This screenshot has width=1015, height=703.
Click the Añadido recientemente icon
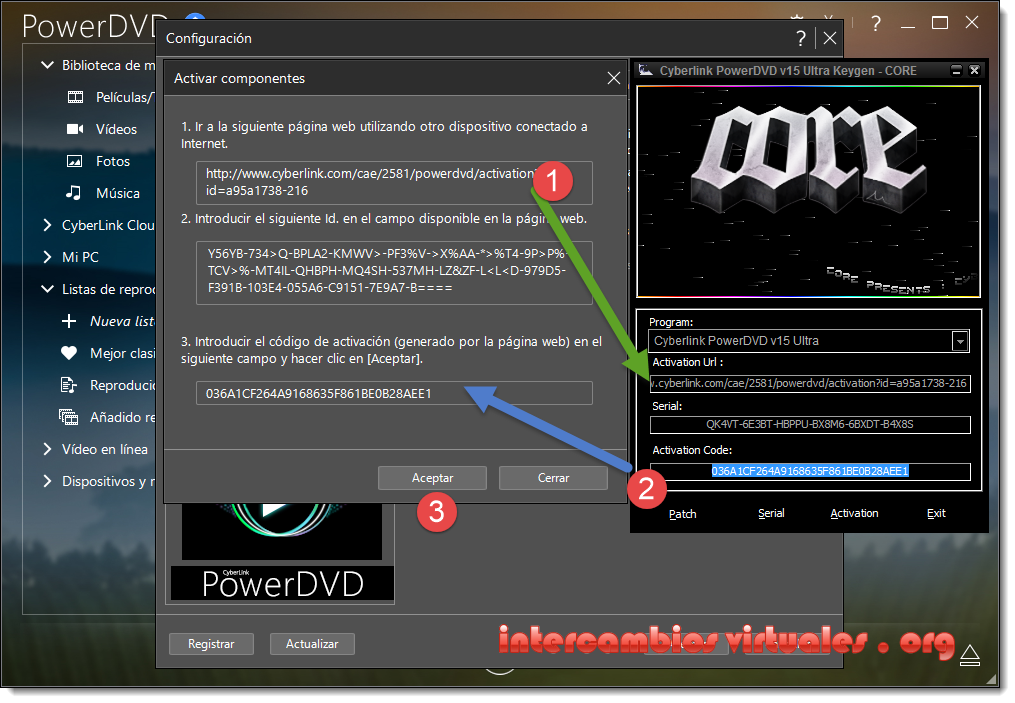(x=69, y=417)
